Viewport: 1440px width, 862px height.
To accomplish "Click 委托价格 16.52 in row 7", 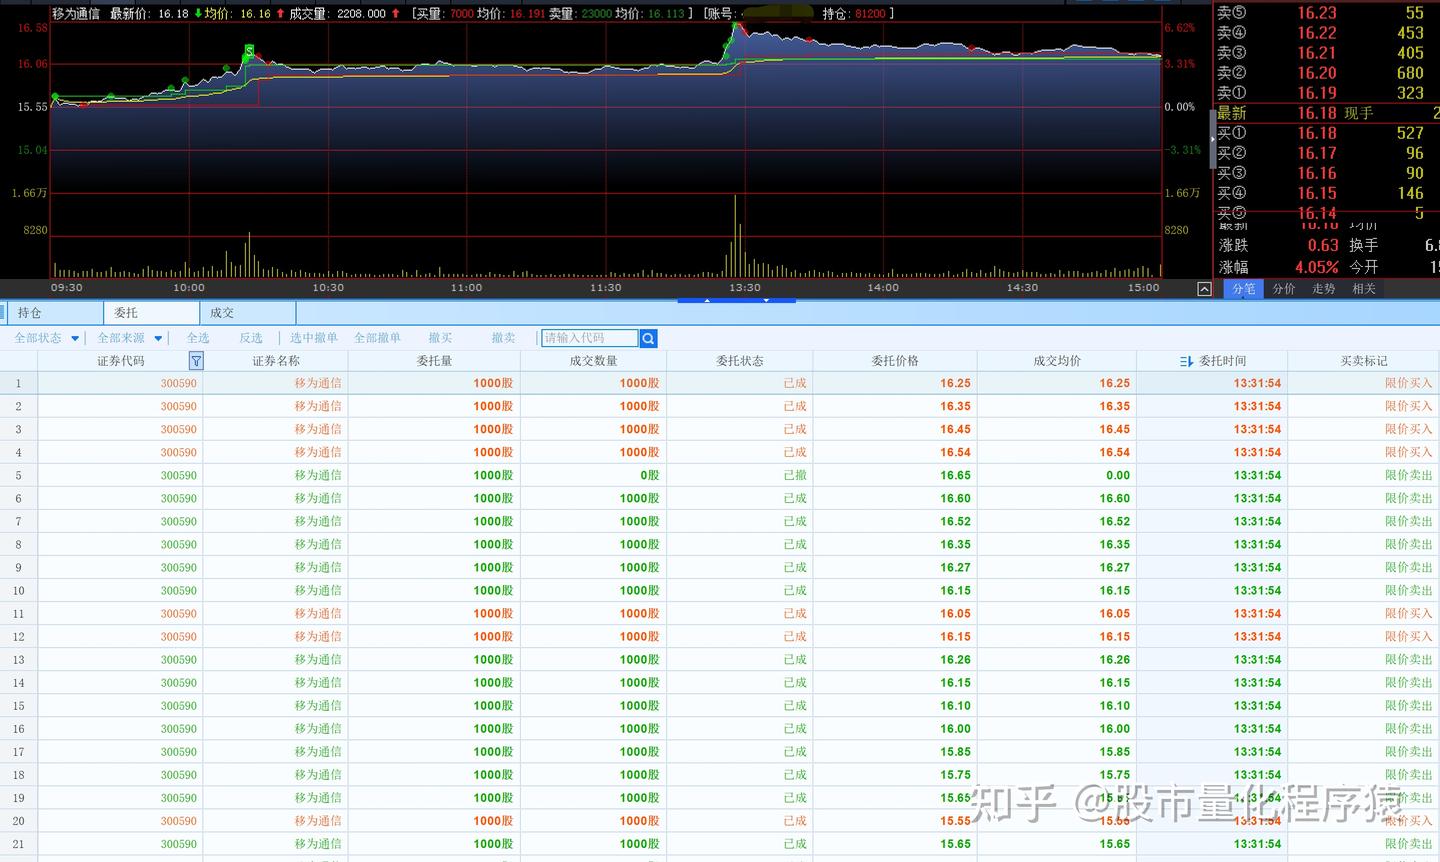I will coord(955,521).
